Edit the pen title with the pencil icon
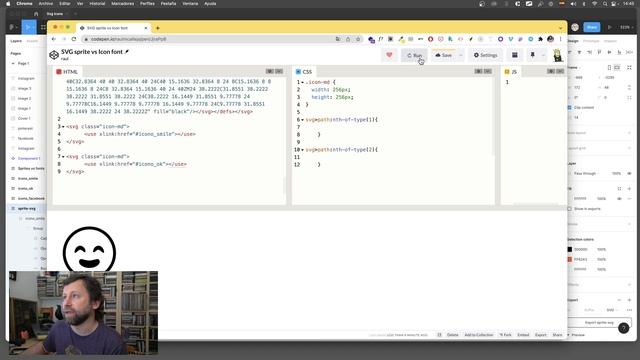This screenshot has width=640, height=360. point(127,52)
